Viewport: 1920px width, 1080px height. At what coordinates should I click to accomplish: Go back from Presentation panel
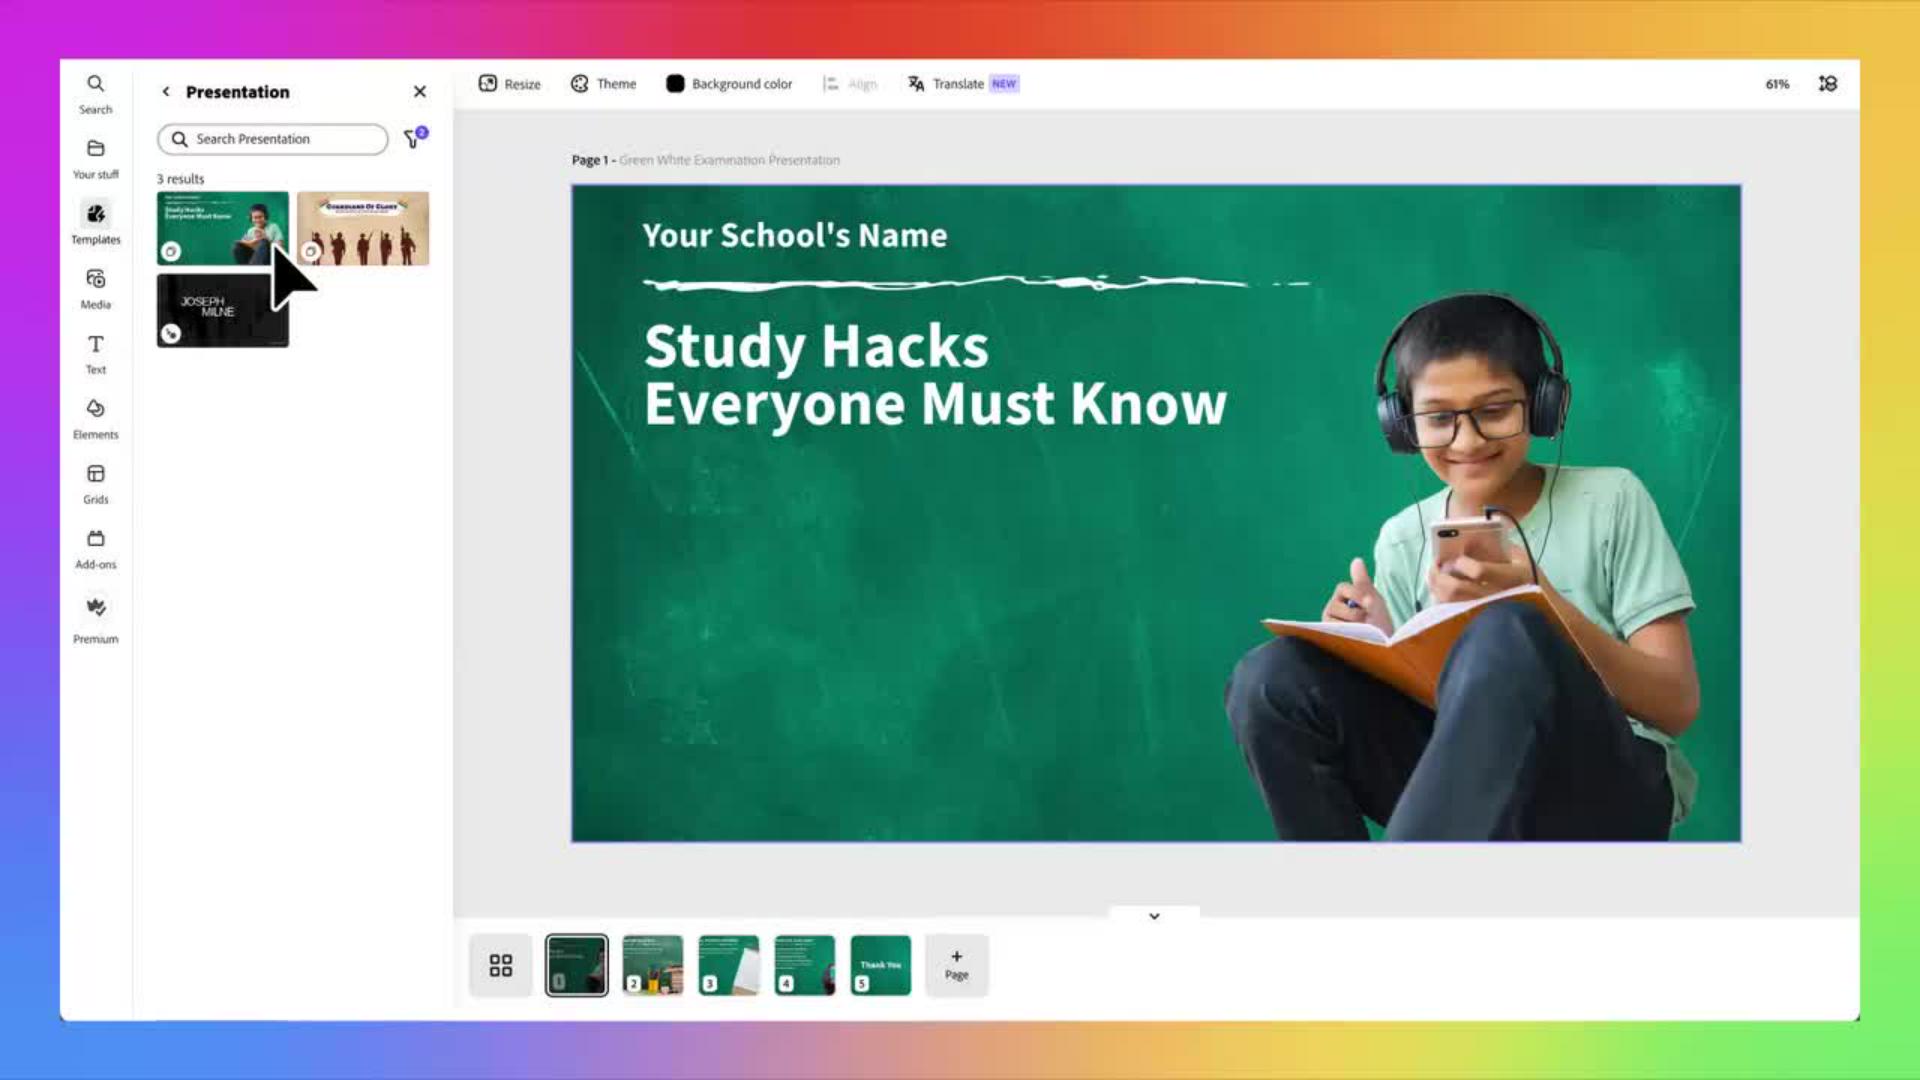click(166, 91)
